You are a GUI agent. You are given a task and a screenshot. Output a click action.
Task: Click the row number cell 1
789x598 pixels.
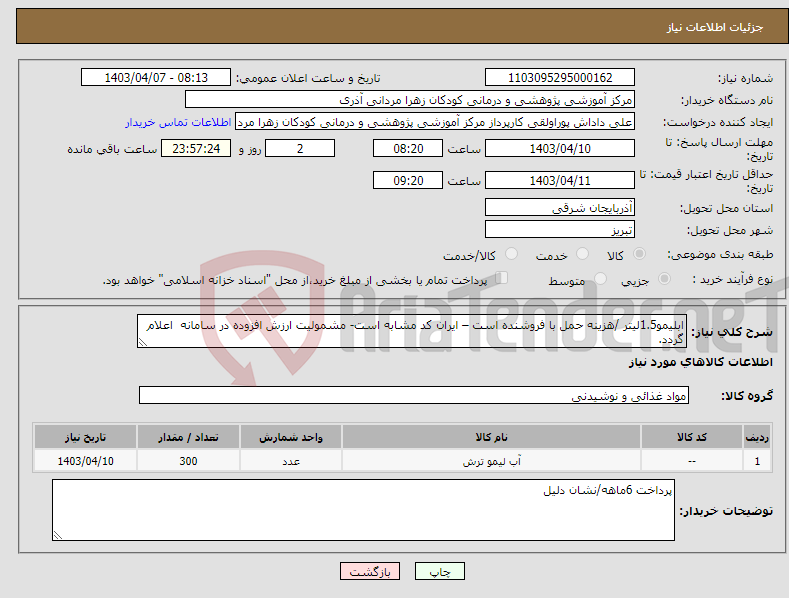click(757, 461)
